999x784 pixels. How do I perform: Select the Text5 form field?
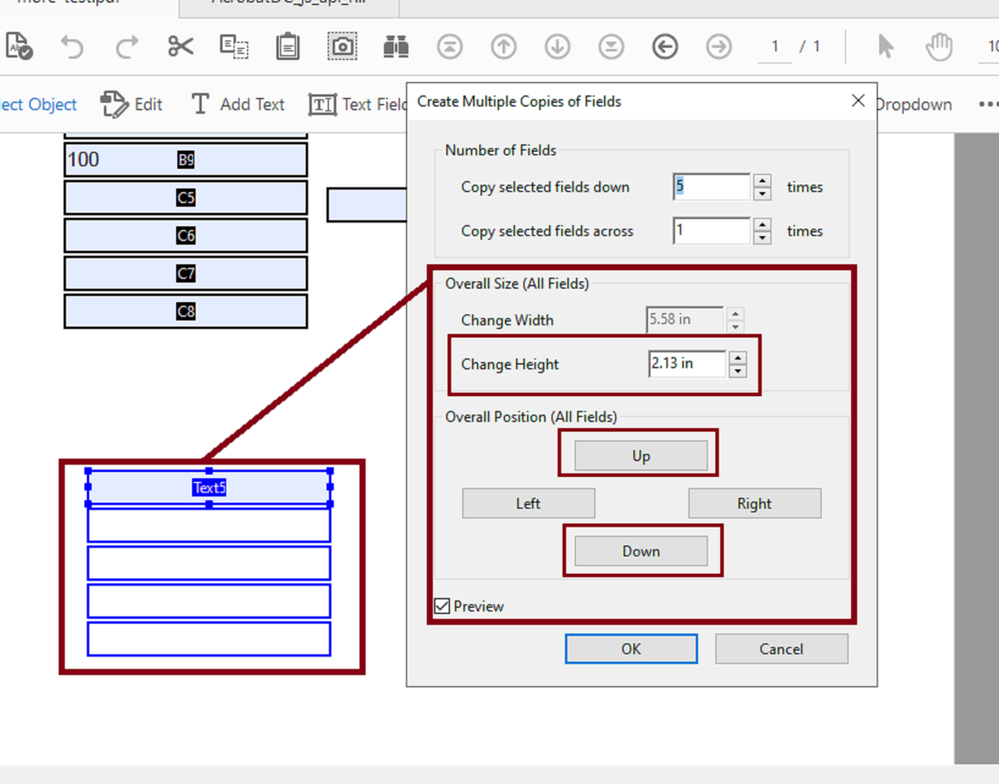tap(209, 488)
